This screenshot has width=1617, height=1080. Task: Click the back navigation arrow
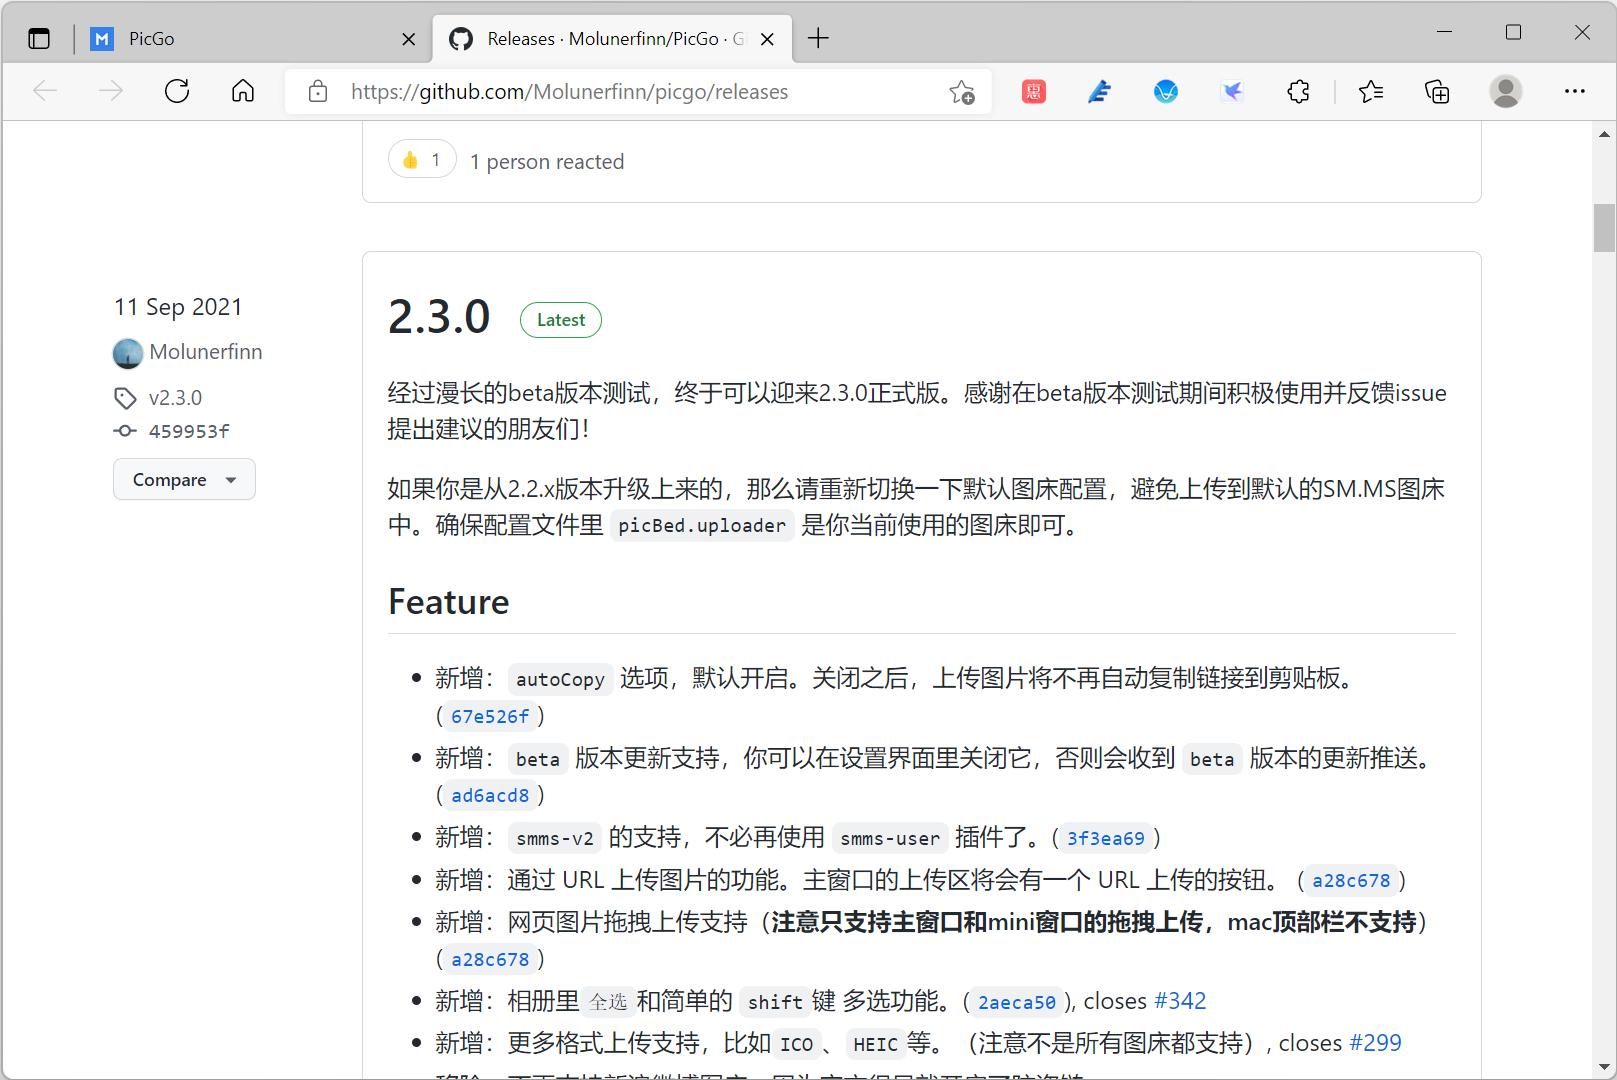click(x=45, y=91)
